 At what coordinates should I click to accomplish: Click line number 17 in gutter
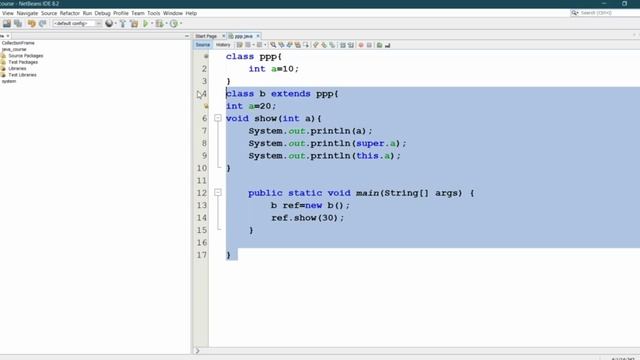(x=202, y=255)
